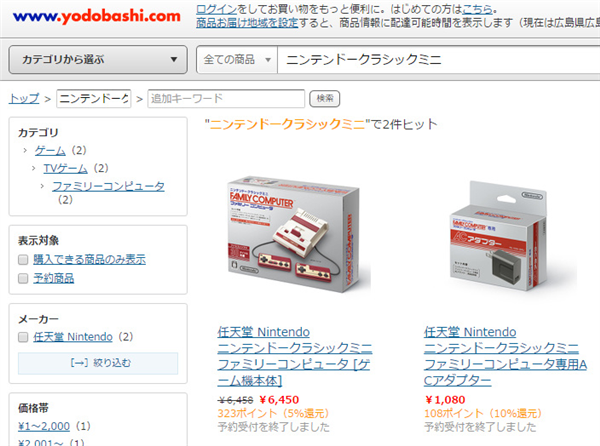This screenshot has width=600, height=446.
Task: Click the 追加キーワード input field
Action: (x=226, y=99)
